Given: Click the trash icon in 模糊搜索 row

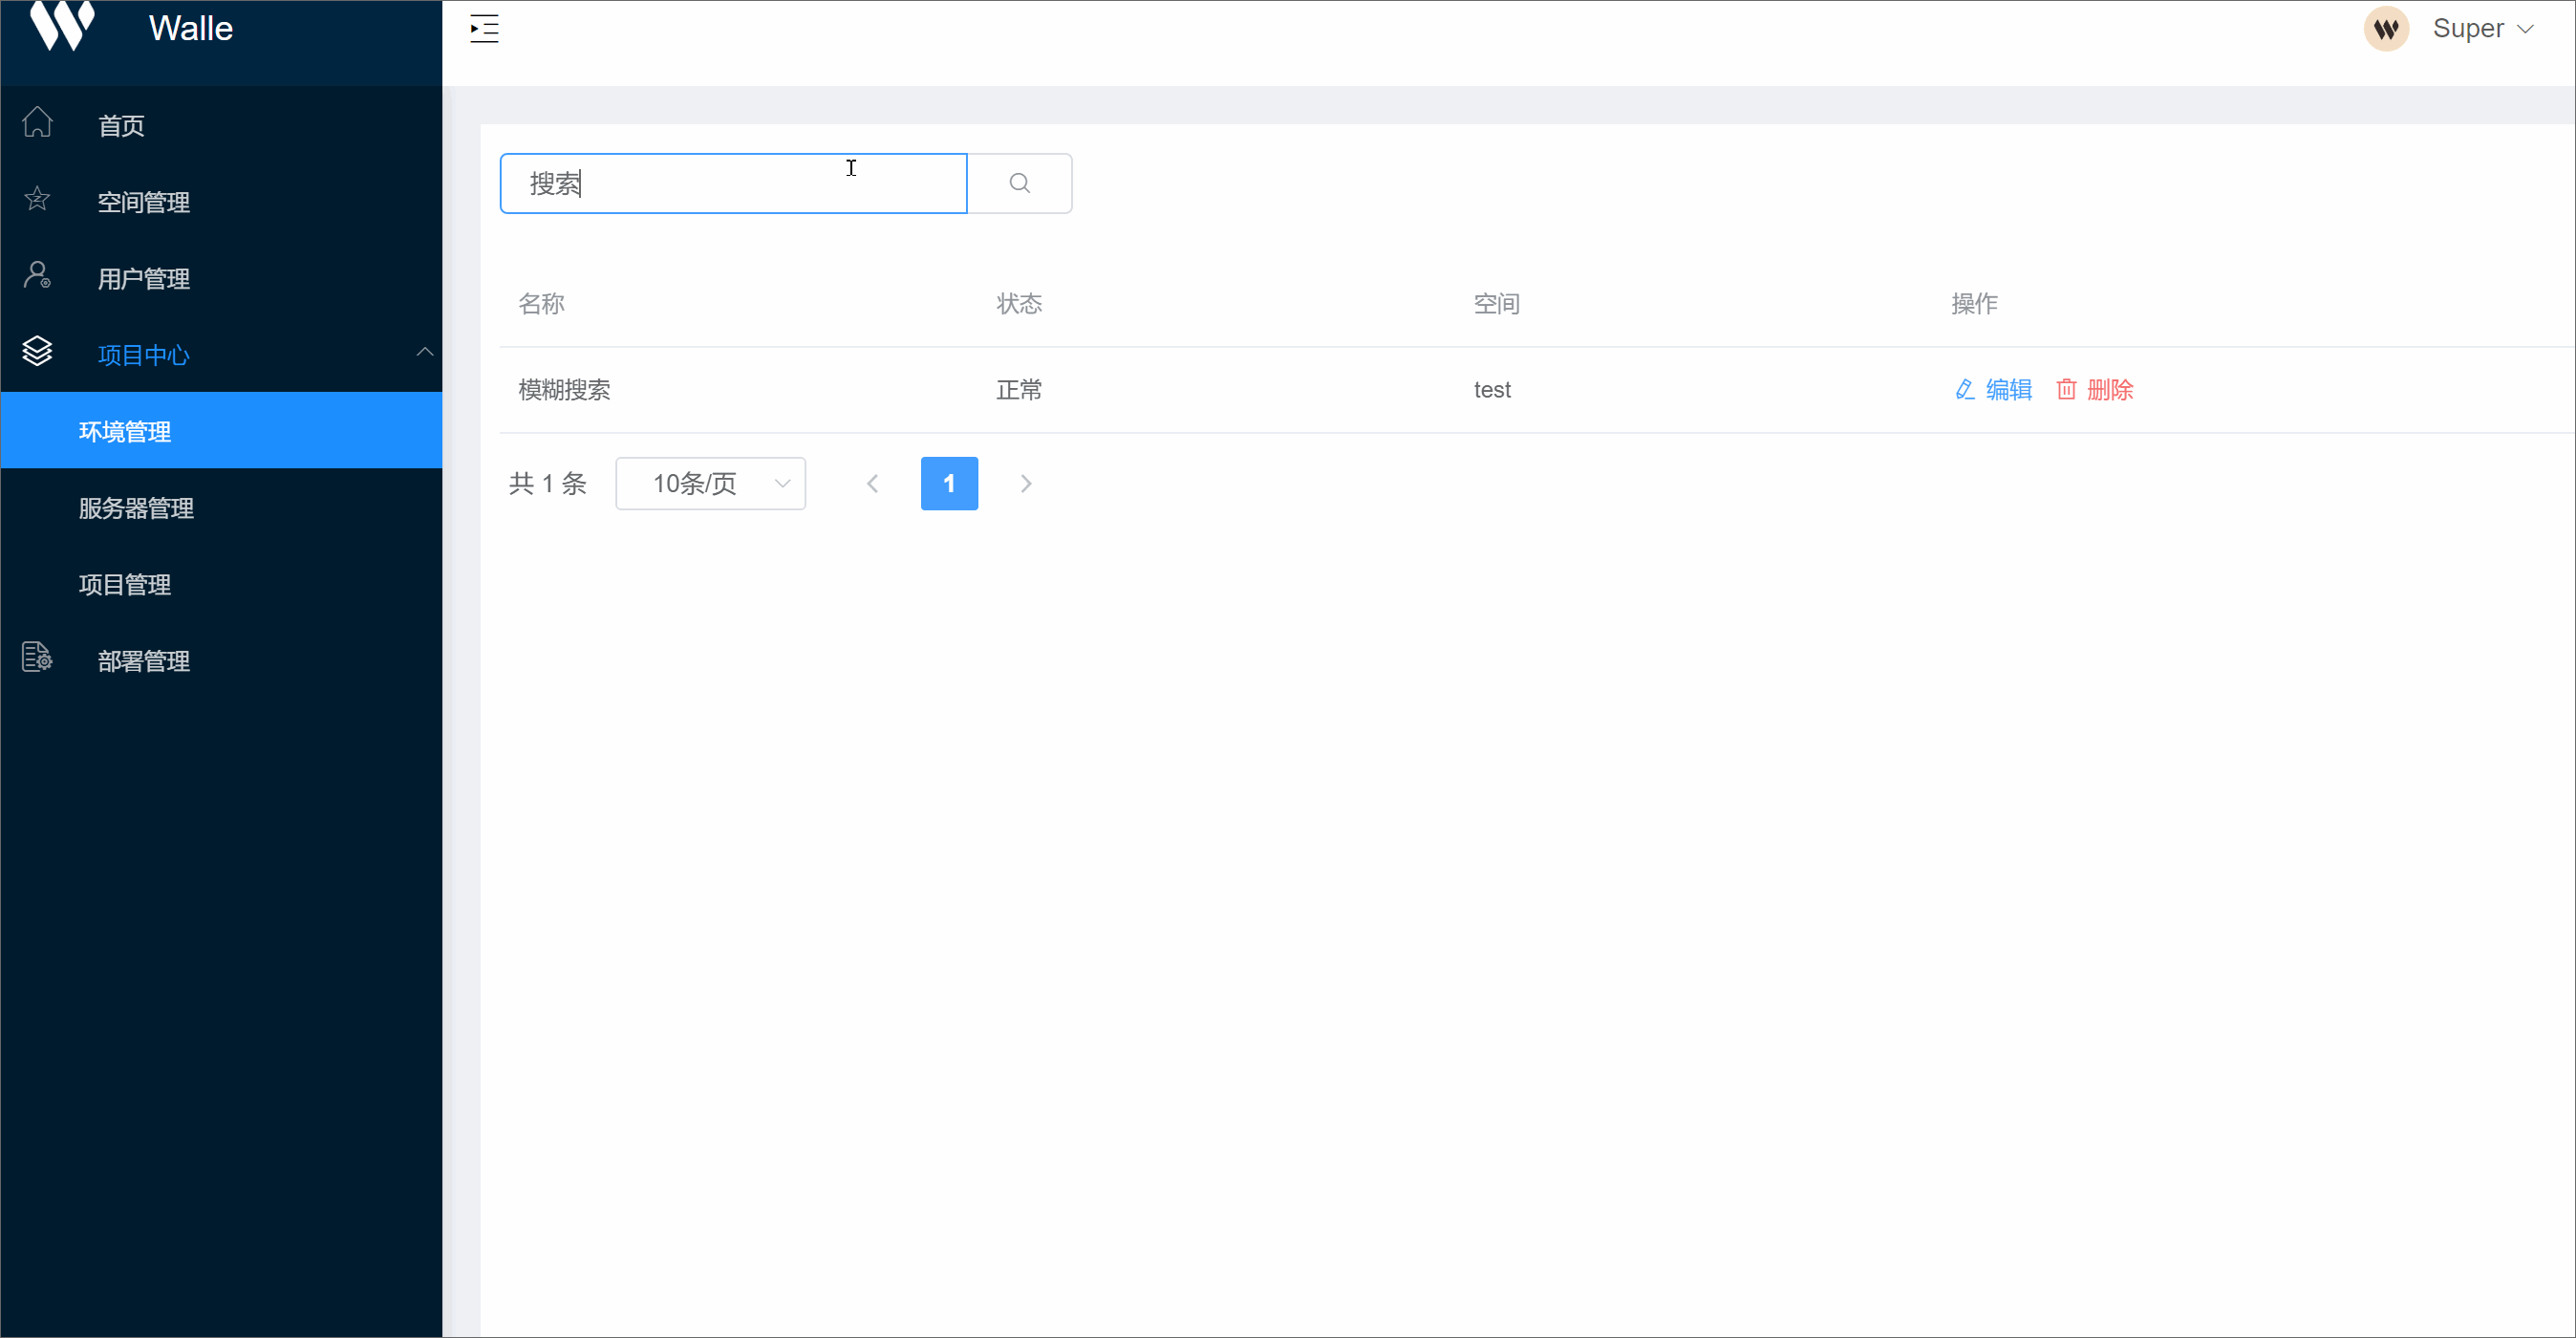Looking at the screenshot, I should (2066, 389).
